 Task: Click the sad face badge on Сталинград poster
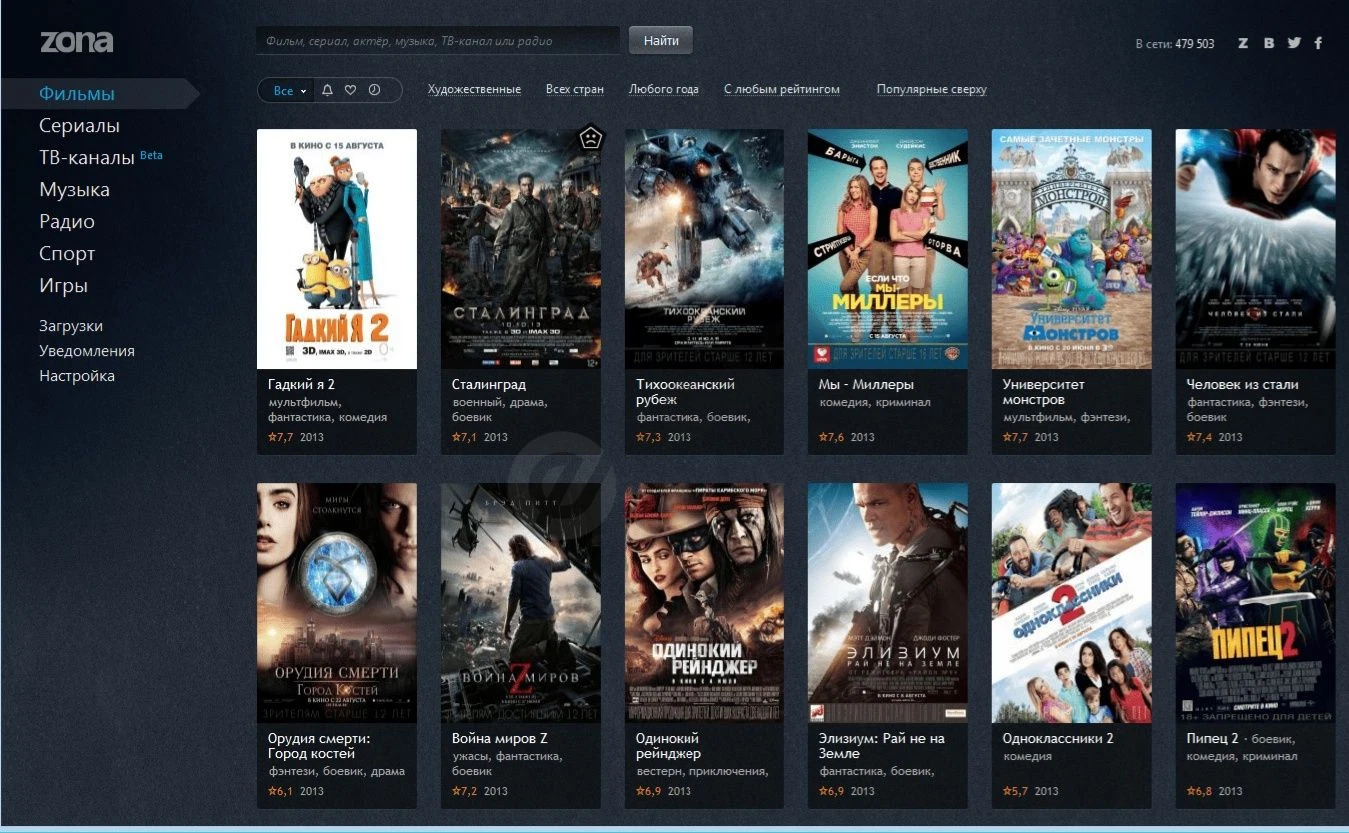[591, 137]
